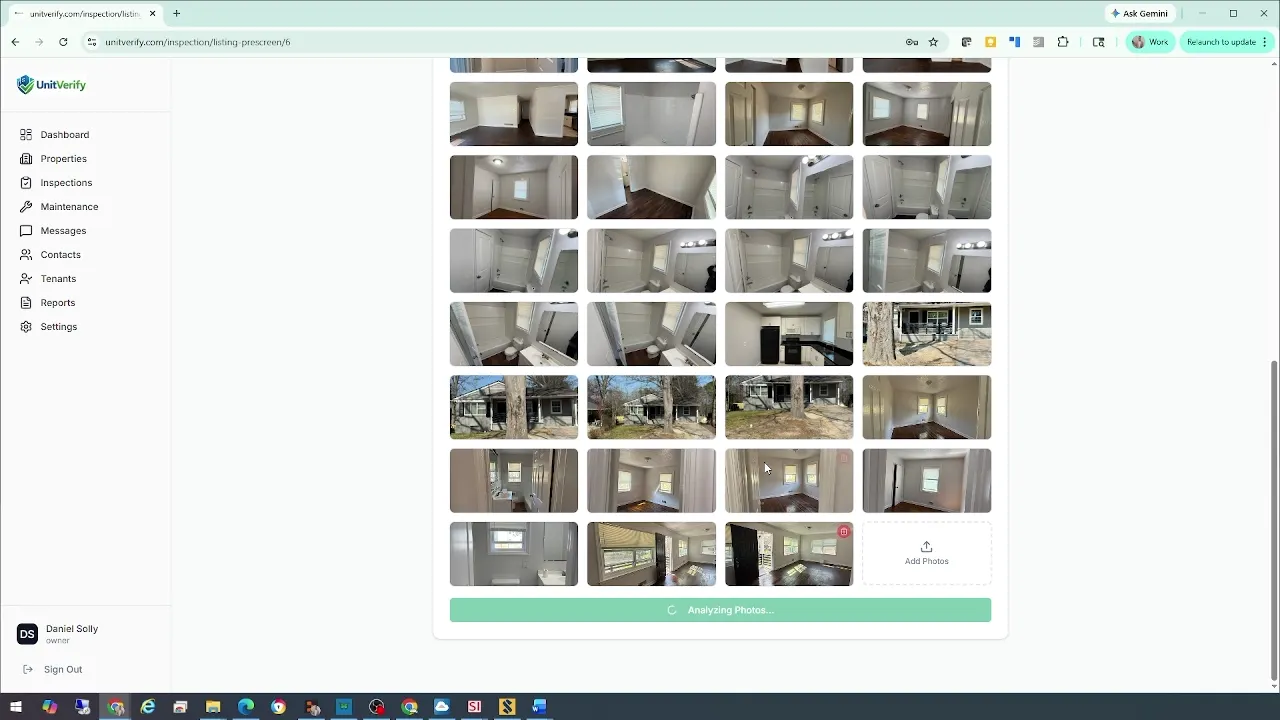Viewport: 1280px width, 720px height.
Task: Click the Tenants icon in sidebar
Action: point(26,279)
